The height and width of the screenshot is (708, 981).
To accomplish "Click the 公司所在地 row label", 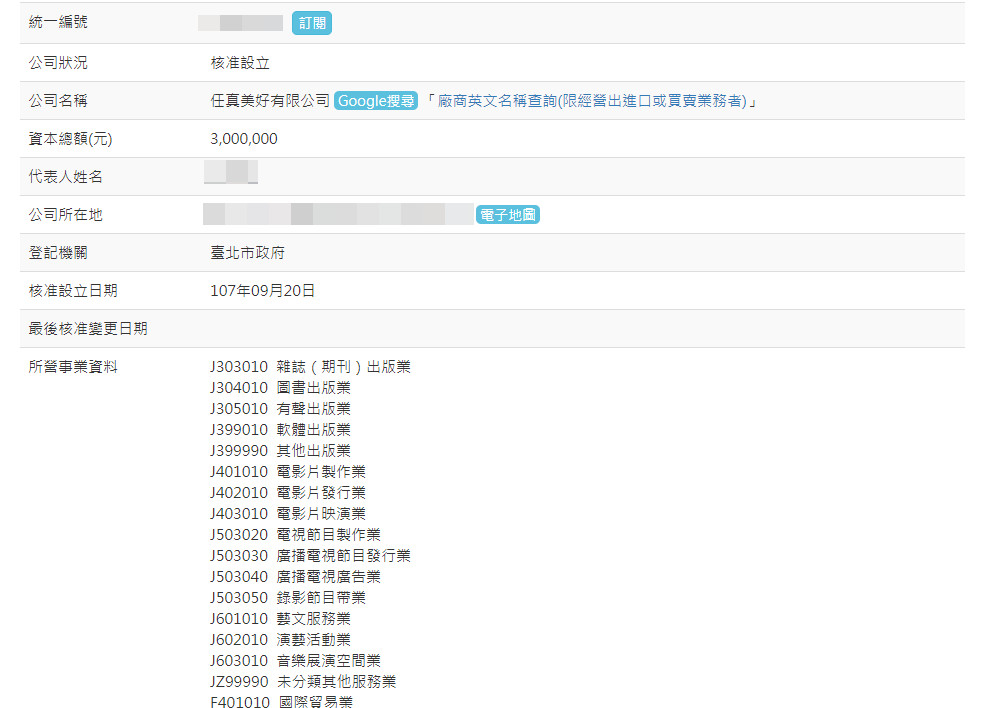I will [x=66, y=215].
